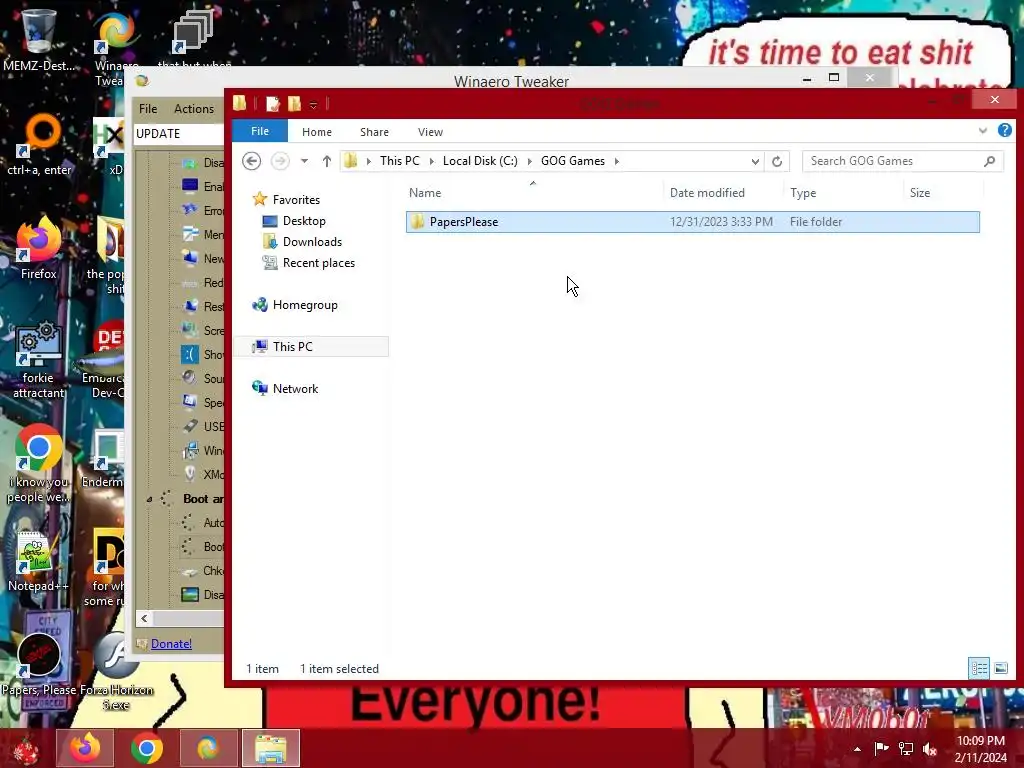Open the Forza Horizon 5.exe desktop shortcut
The width and height of the screenshot is (1024, 768).
(x=116, y=673)
